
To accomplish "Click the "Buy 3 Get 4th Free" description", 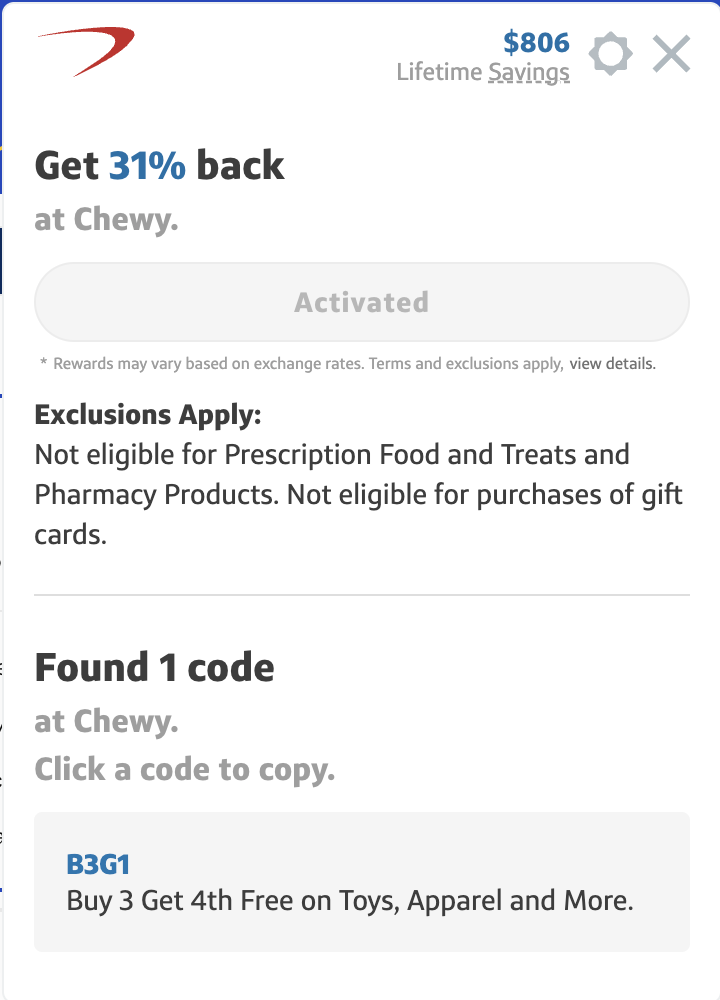I will (350, 901).
